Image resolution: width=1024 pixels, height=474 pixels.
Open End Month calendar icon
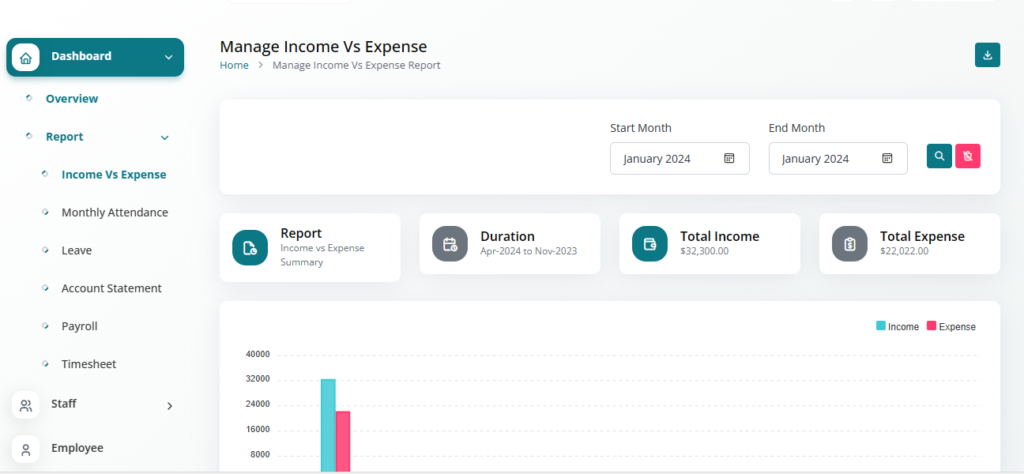pyautogui.click(x=887, y=158)
